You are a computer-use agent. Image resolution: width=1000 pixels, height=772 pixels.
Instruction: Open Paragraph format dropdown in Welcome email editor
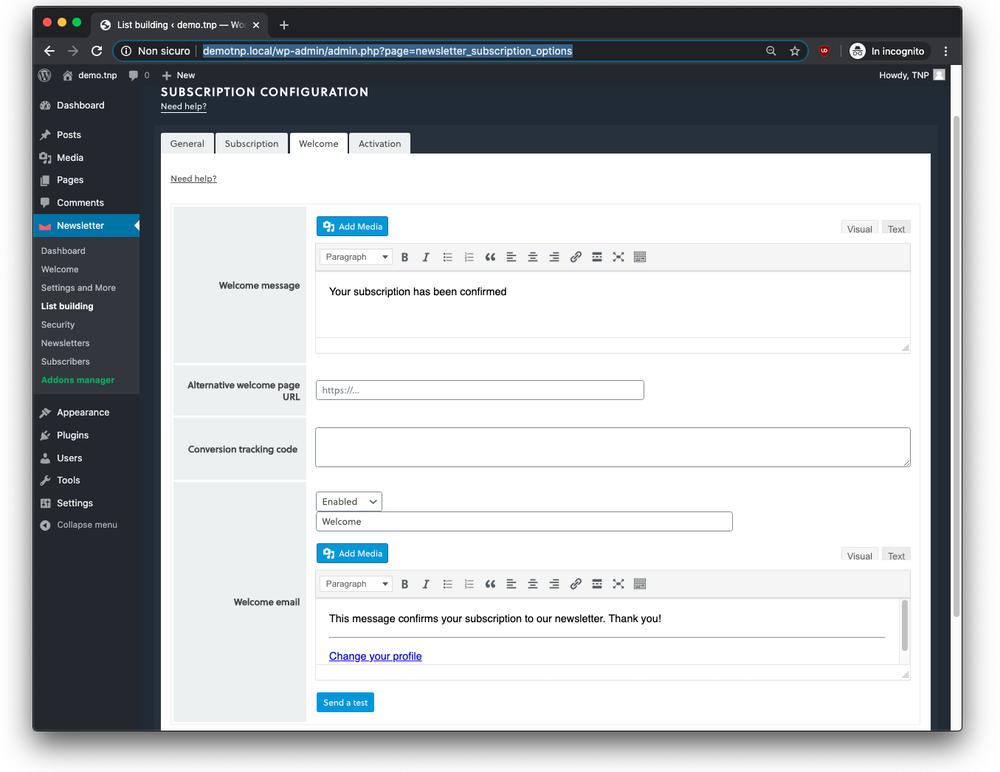[356, 584]
